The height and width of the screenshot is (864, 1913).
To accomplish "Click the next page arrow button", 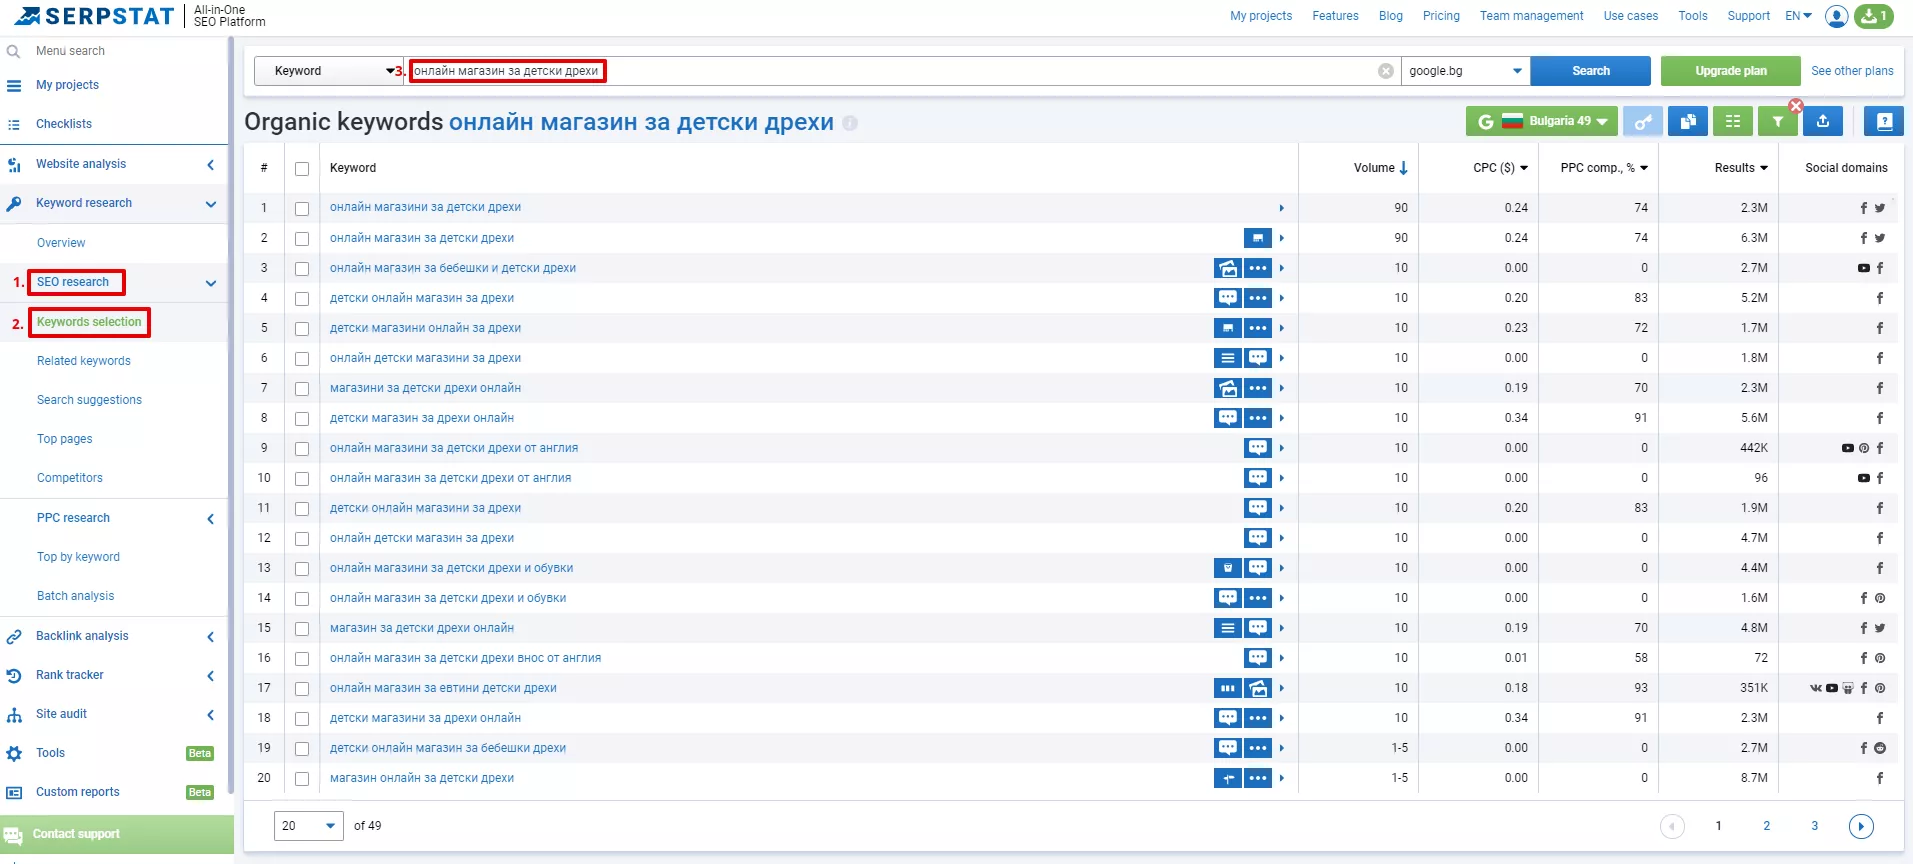I will point(1861,826).
